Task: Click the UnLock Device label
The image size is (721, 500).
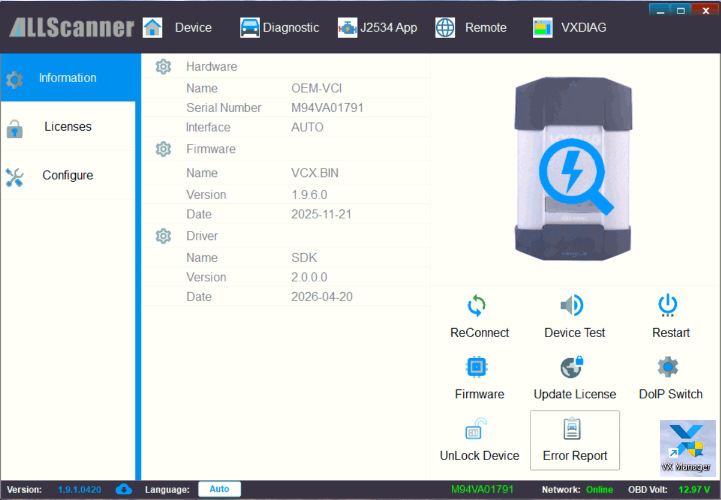Action: pyautogui.click(x=480, y=456)
